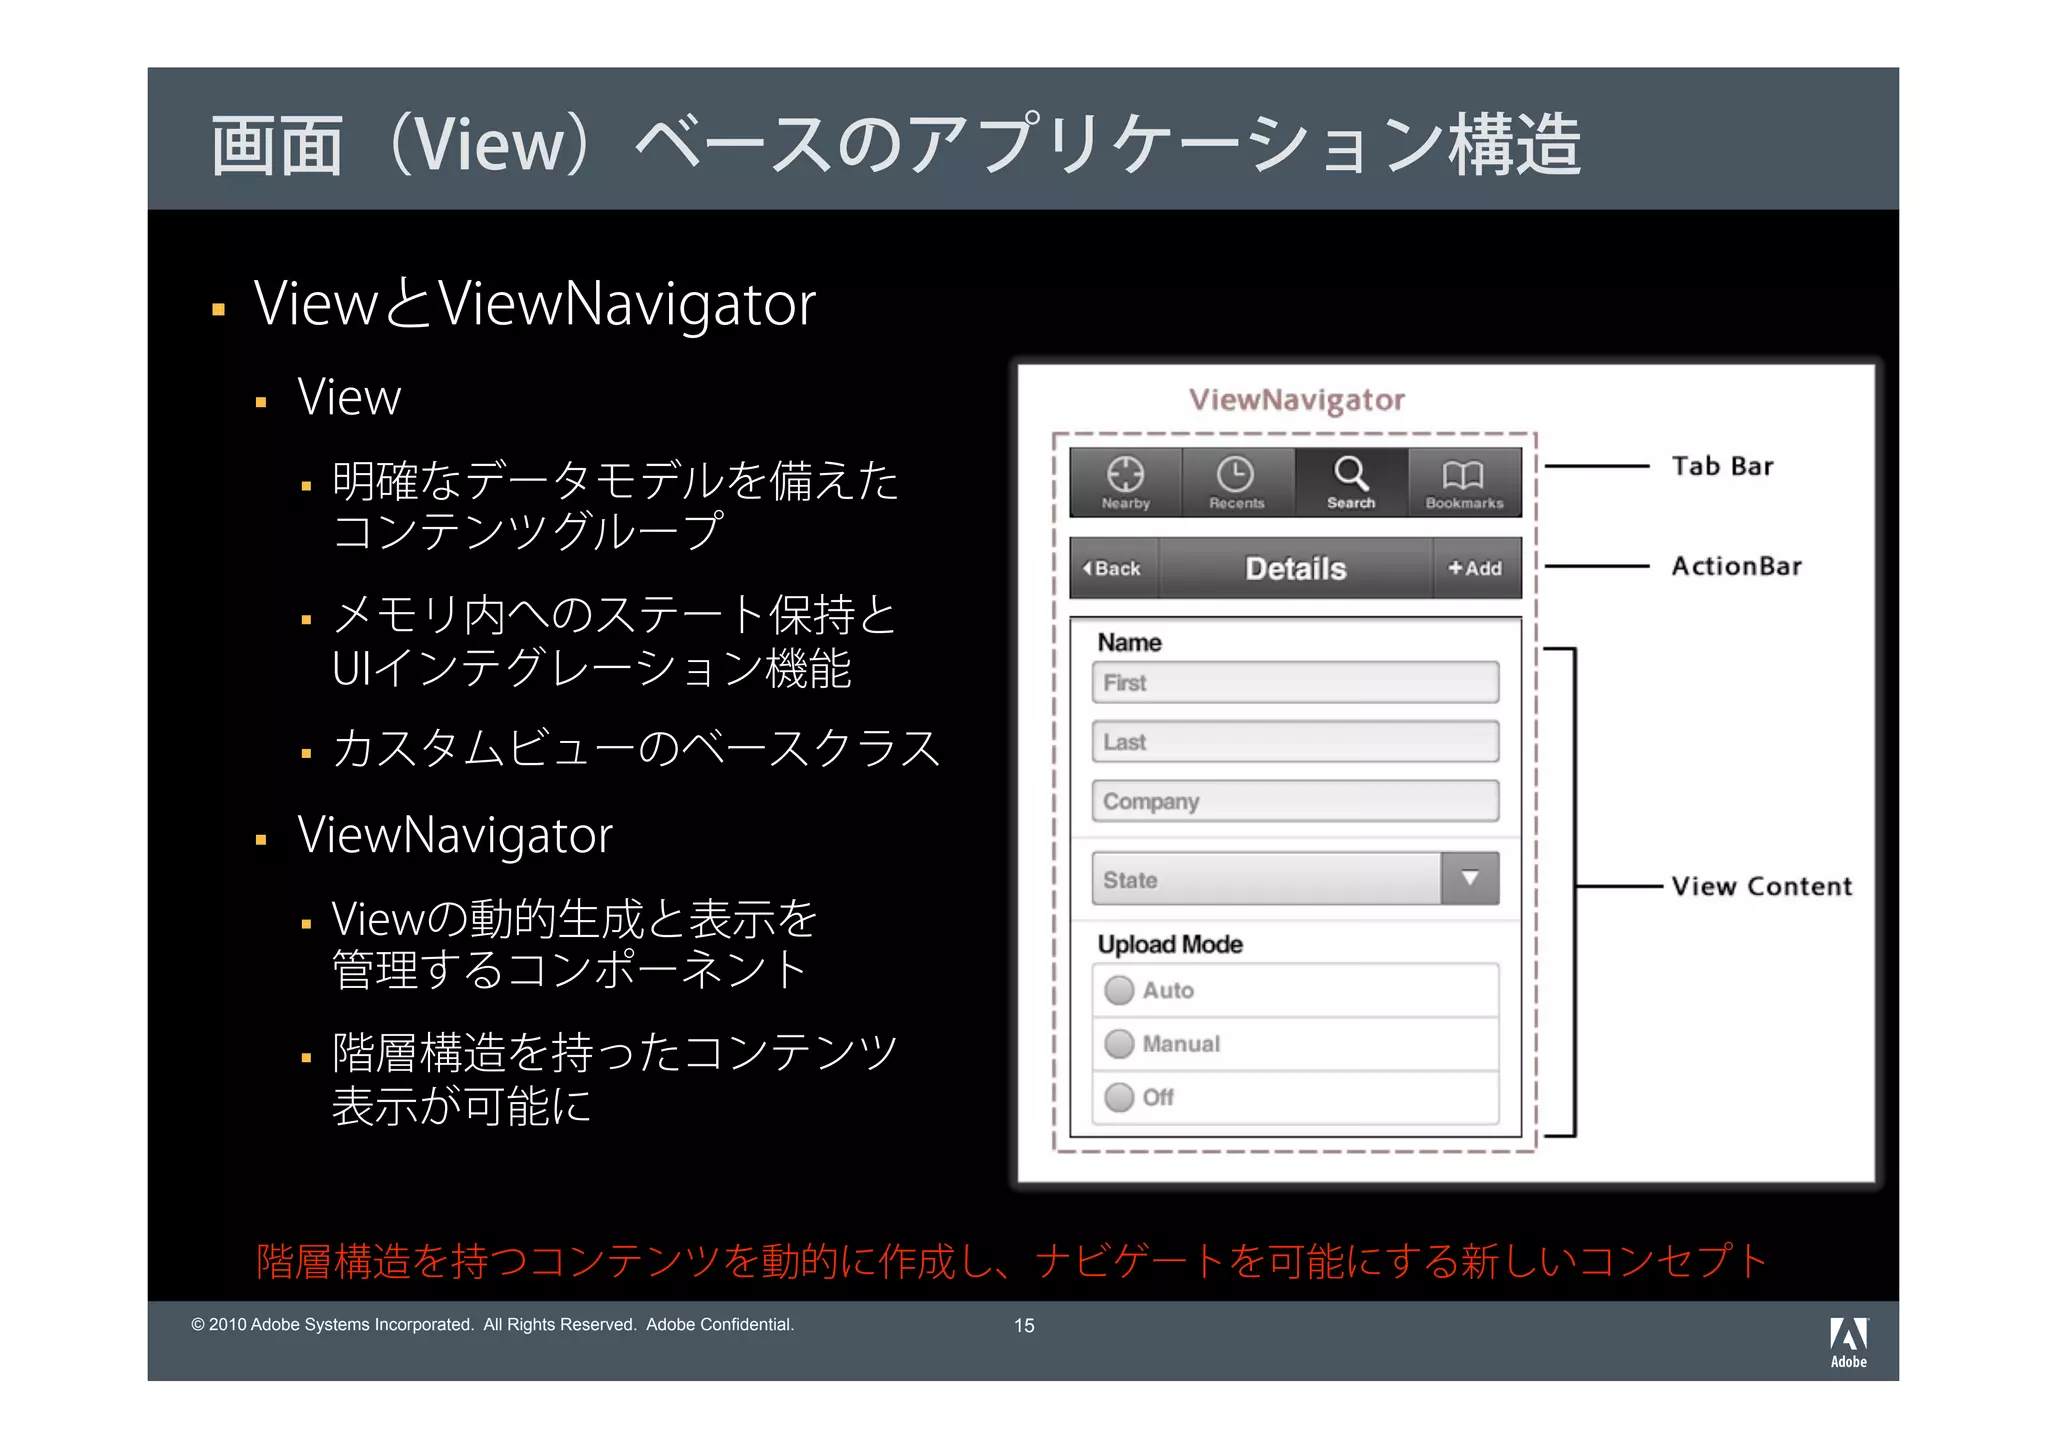This screenshot has height=1448, width=2048.
Task: Focus the First name input field
Action: tap(1295, 683)
